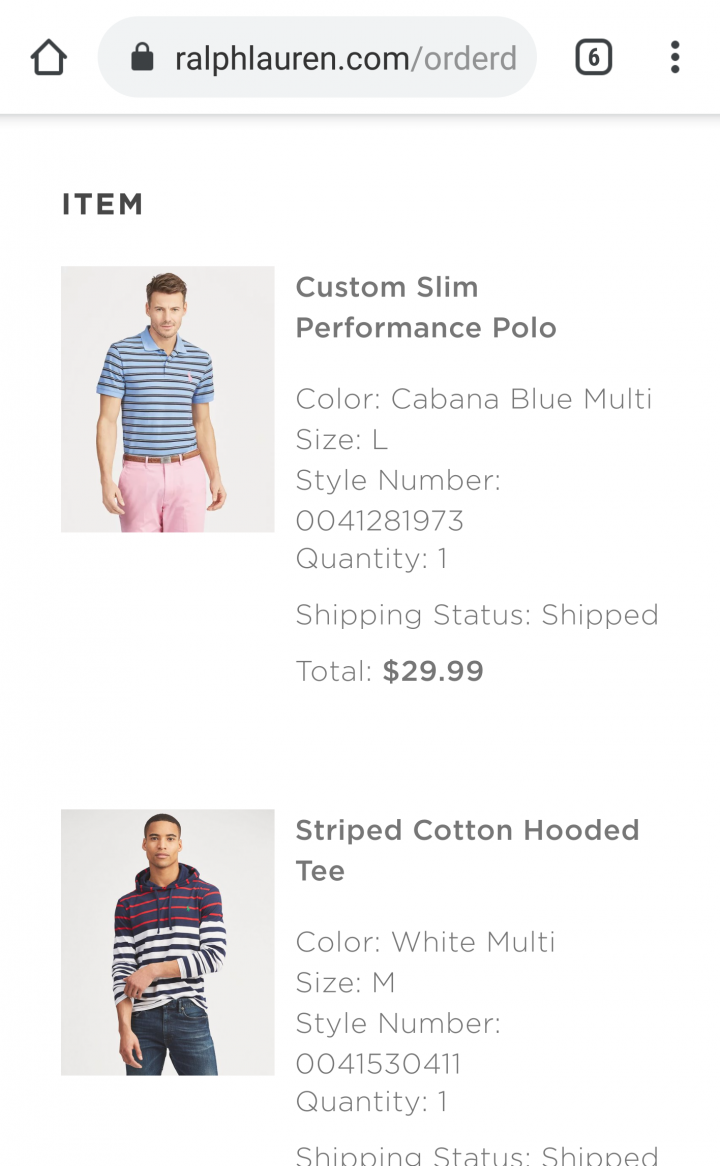Viewport: 720px width, 1166px height.
Task: Open the three-dot browser menu
Action: coord(675,57)
